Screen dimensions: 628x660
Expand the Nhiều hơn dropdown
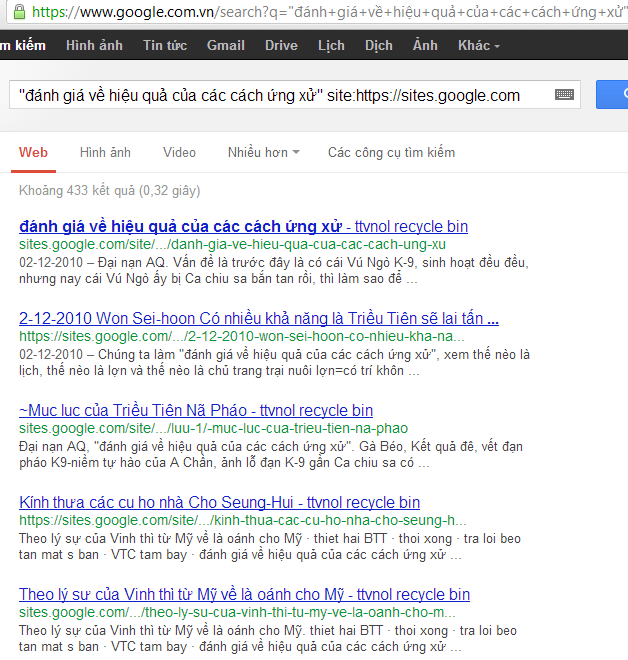(263, 152)
